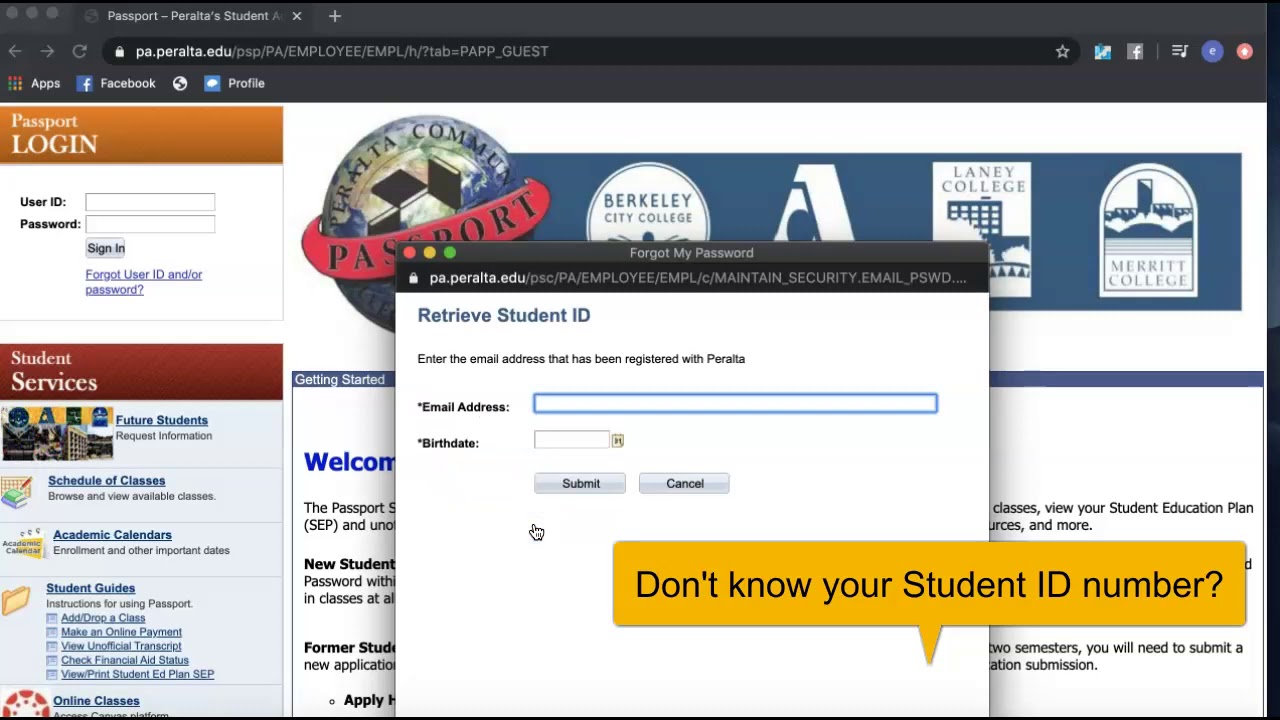Open View Unofficial Transcript link
Screen dimensions: 1280x720
pos(121,646)
